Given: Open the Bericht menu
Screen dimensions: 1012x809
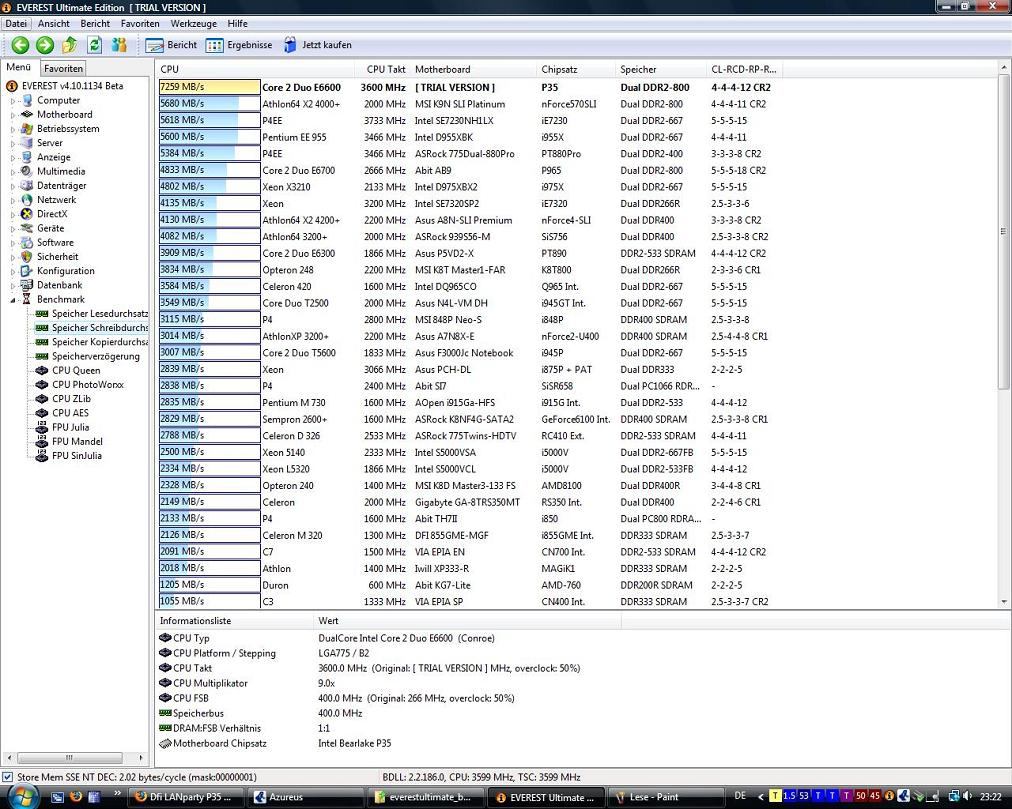Looking at the screenshot, I should [x=95, y=23].
